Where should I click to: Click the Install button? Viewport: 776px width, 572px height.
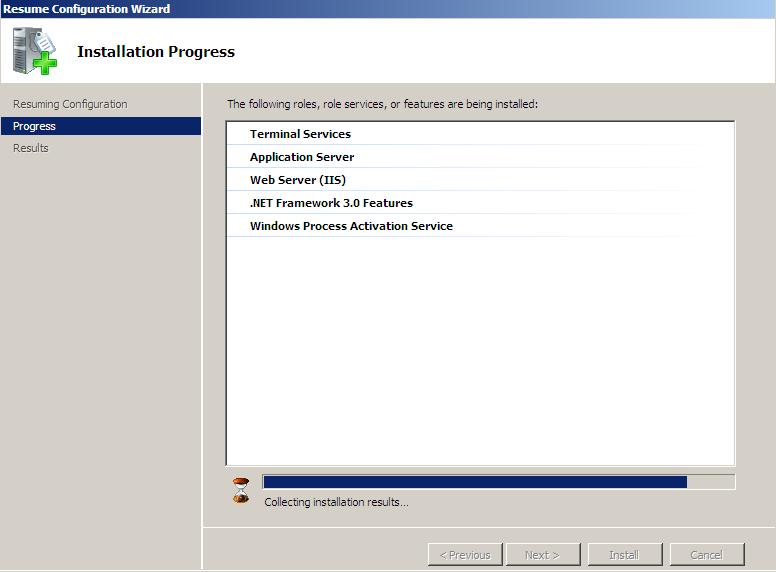(625, 555)
